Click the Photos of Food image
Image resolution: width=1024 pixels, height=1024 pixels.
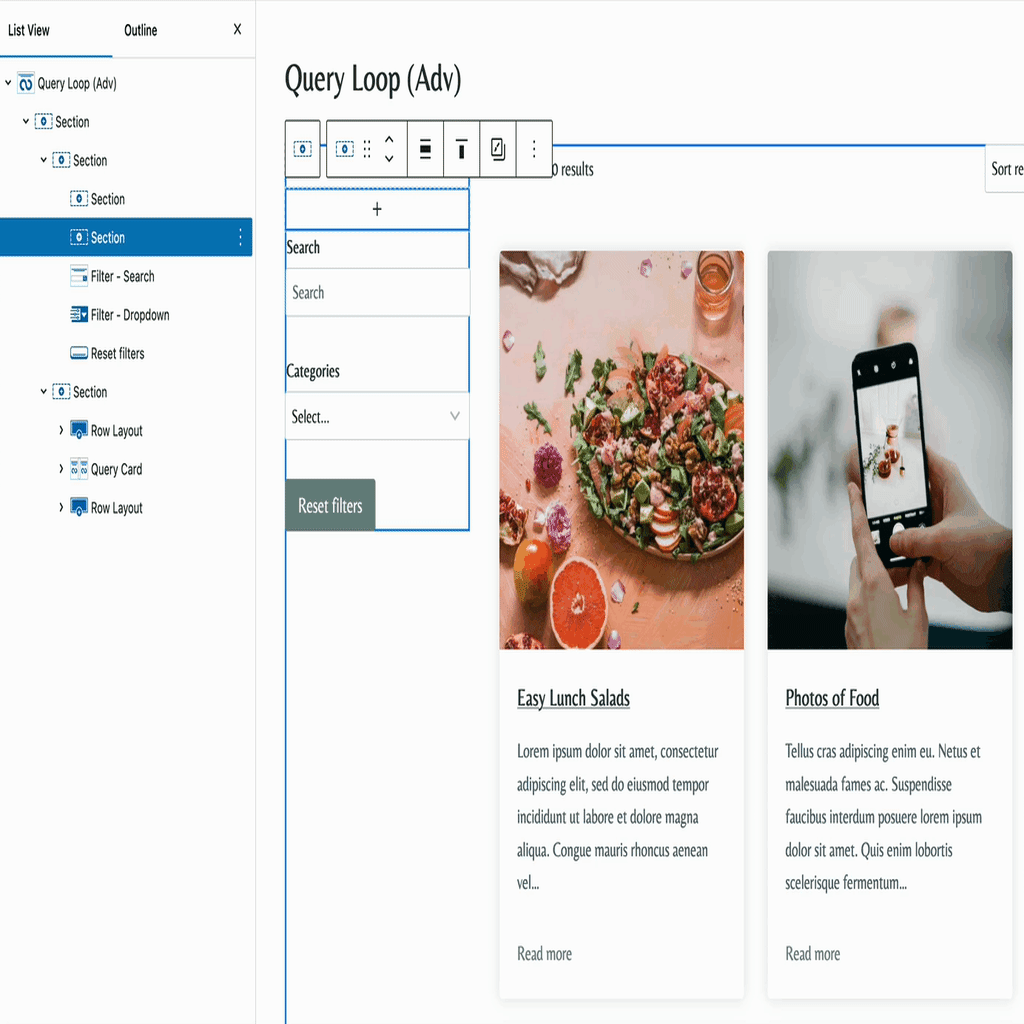coord(889,450)
